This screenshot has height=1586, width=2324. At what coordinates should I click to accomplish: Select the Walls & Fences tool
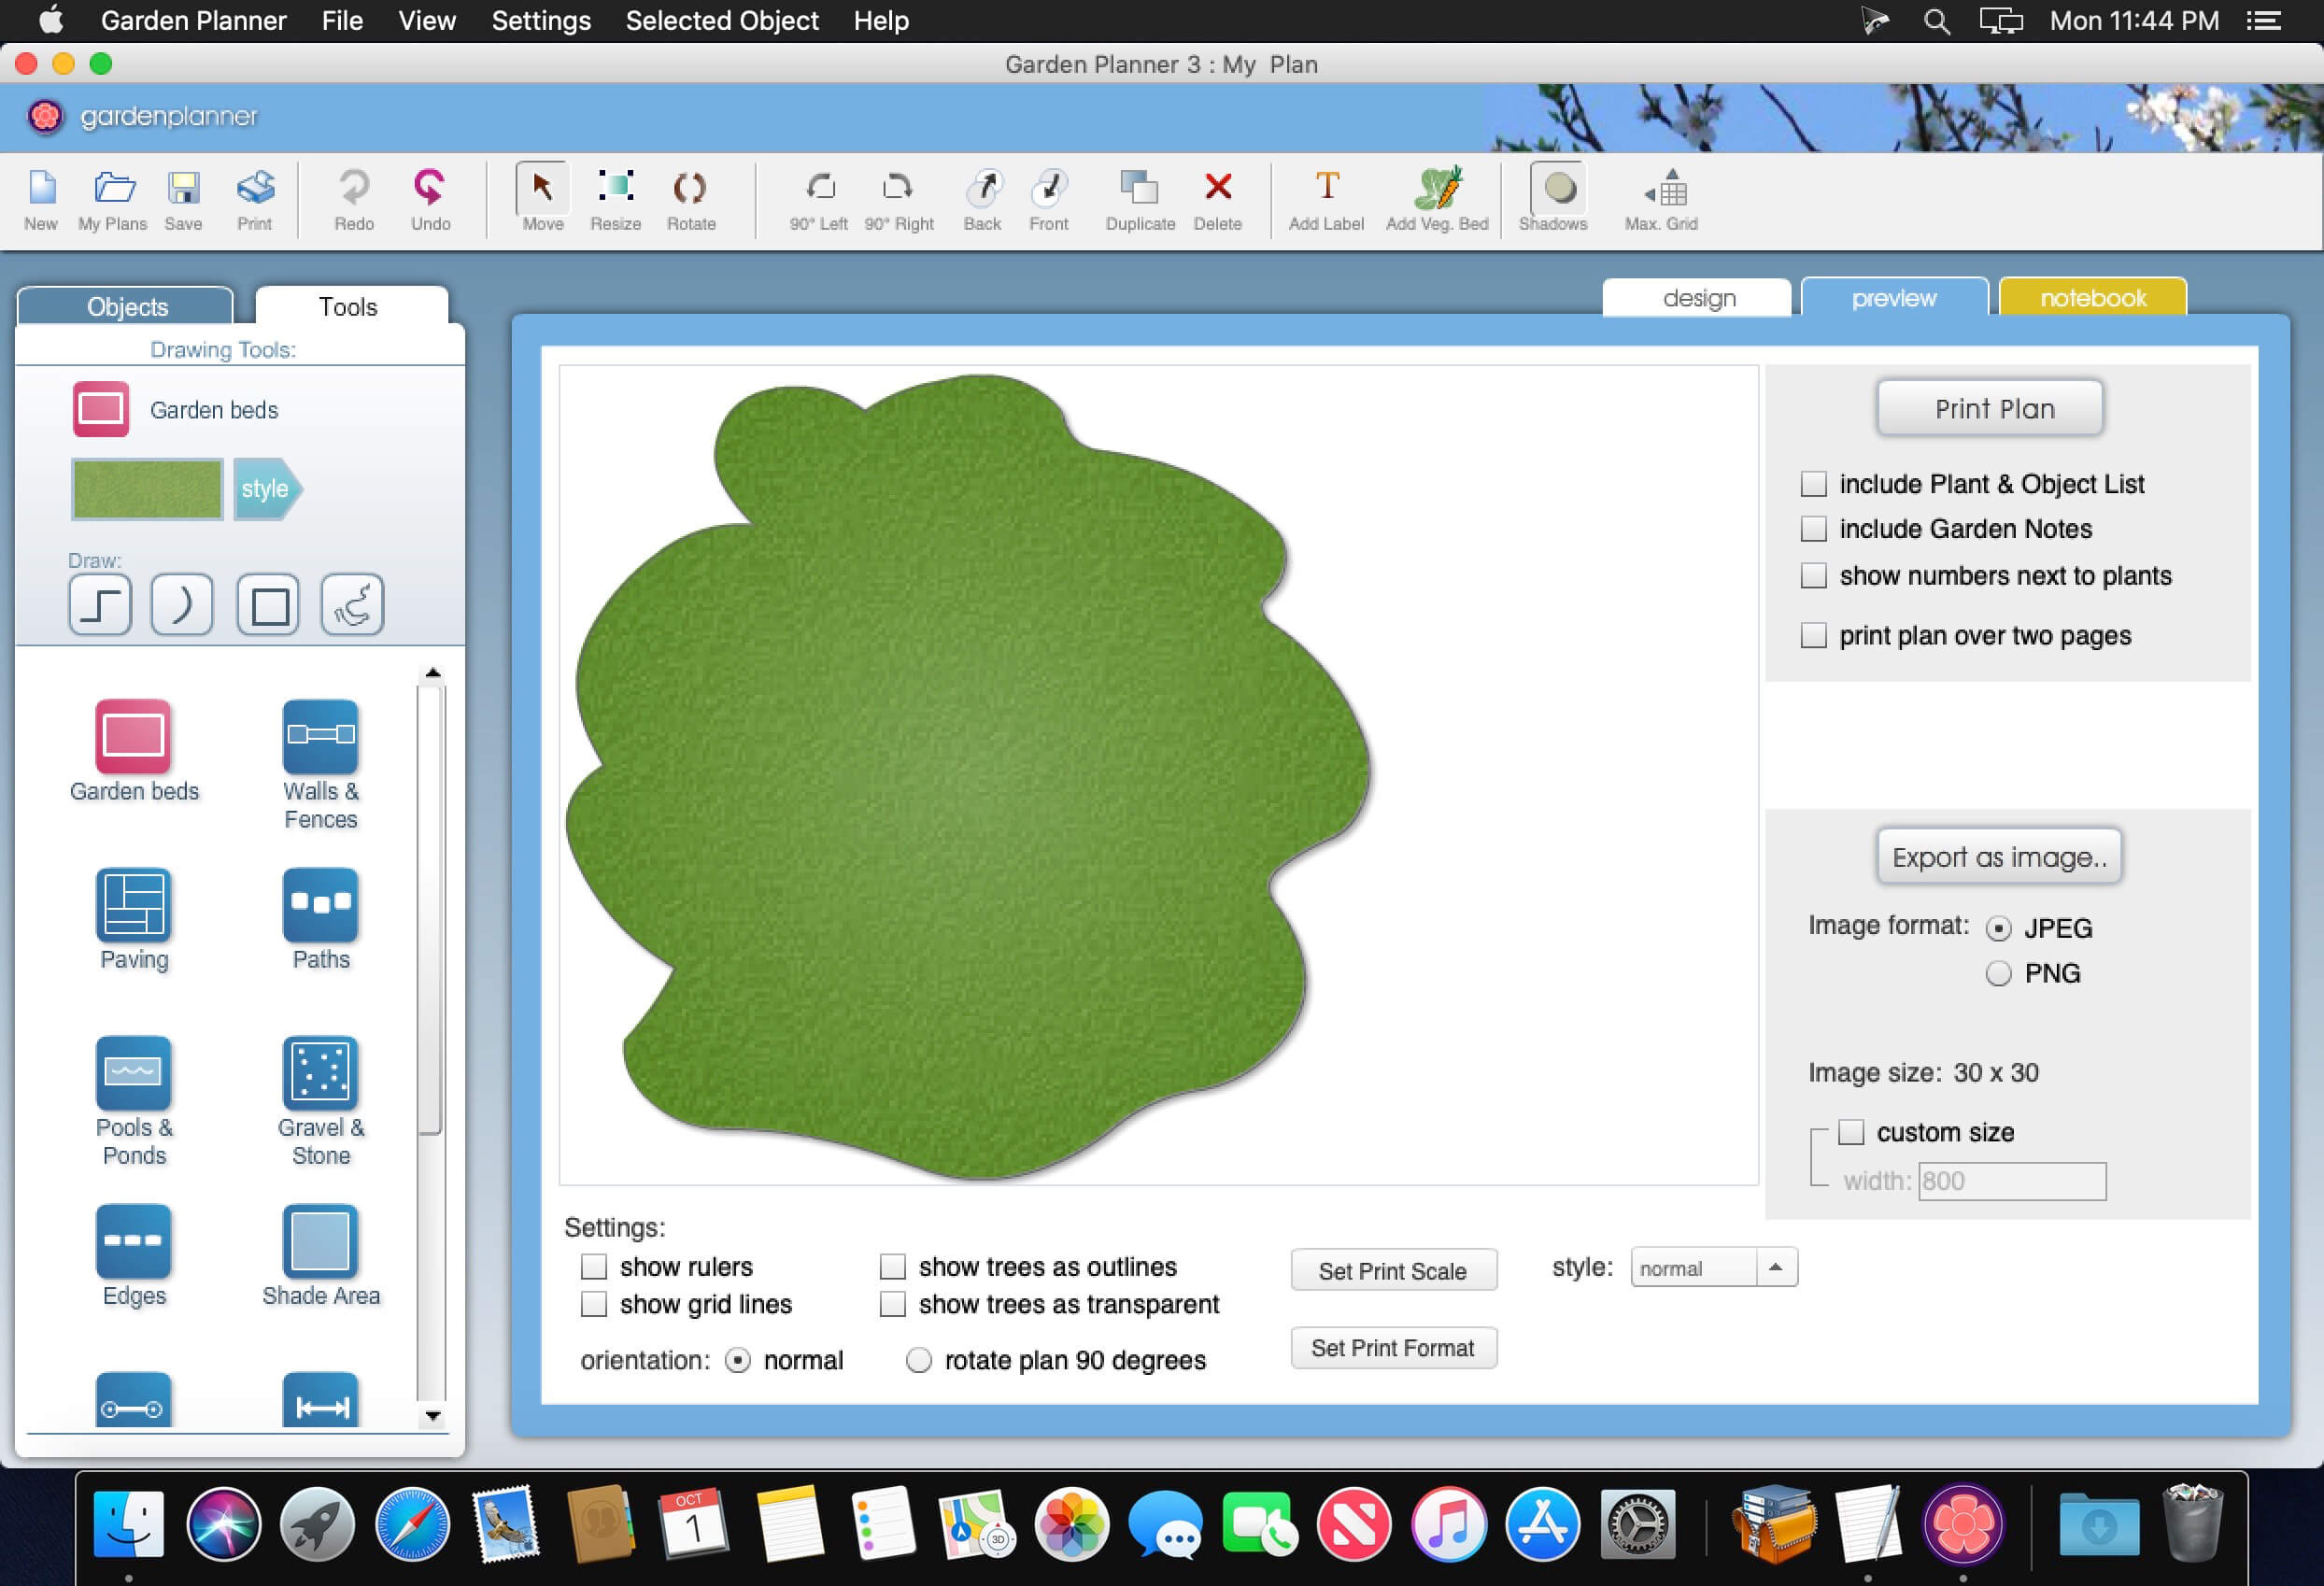tap(320, 737)
